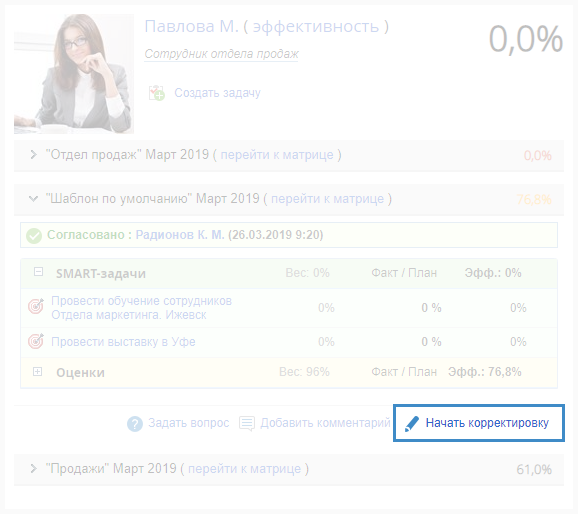Screen dimensions: 578x514
Task: Expand the "Отдел продаж" Март 2019 section
Action: point(34,154)
